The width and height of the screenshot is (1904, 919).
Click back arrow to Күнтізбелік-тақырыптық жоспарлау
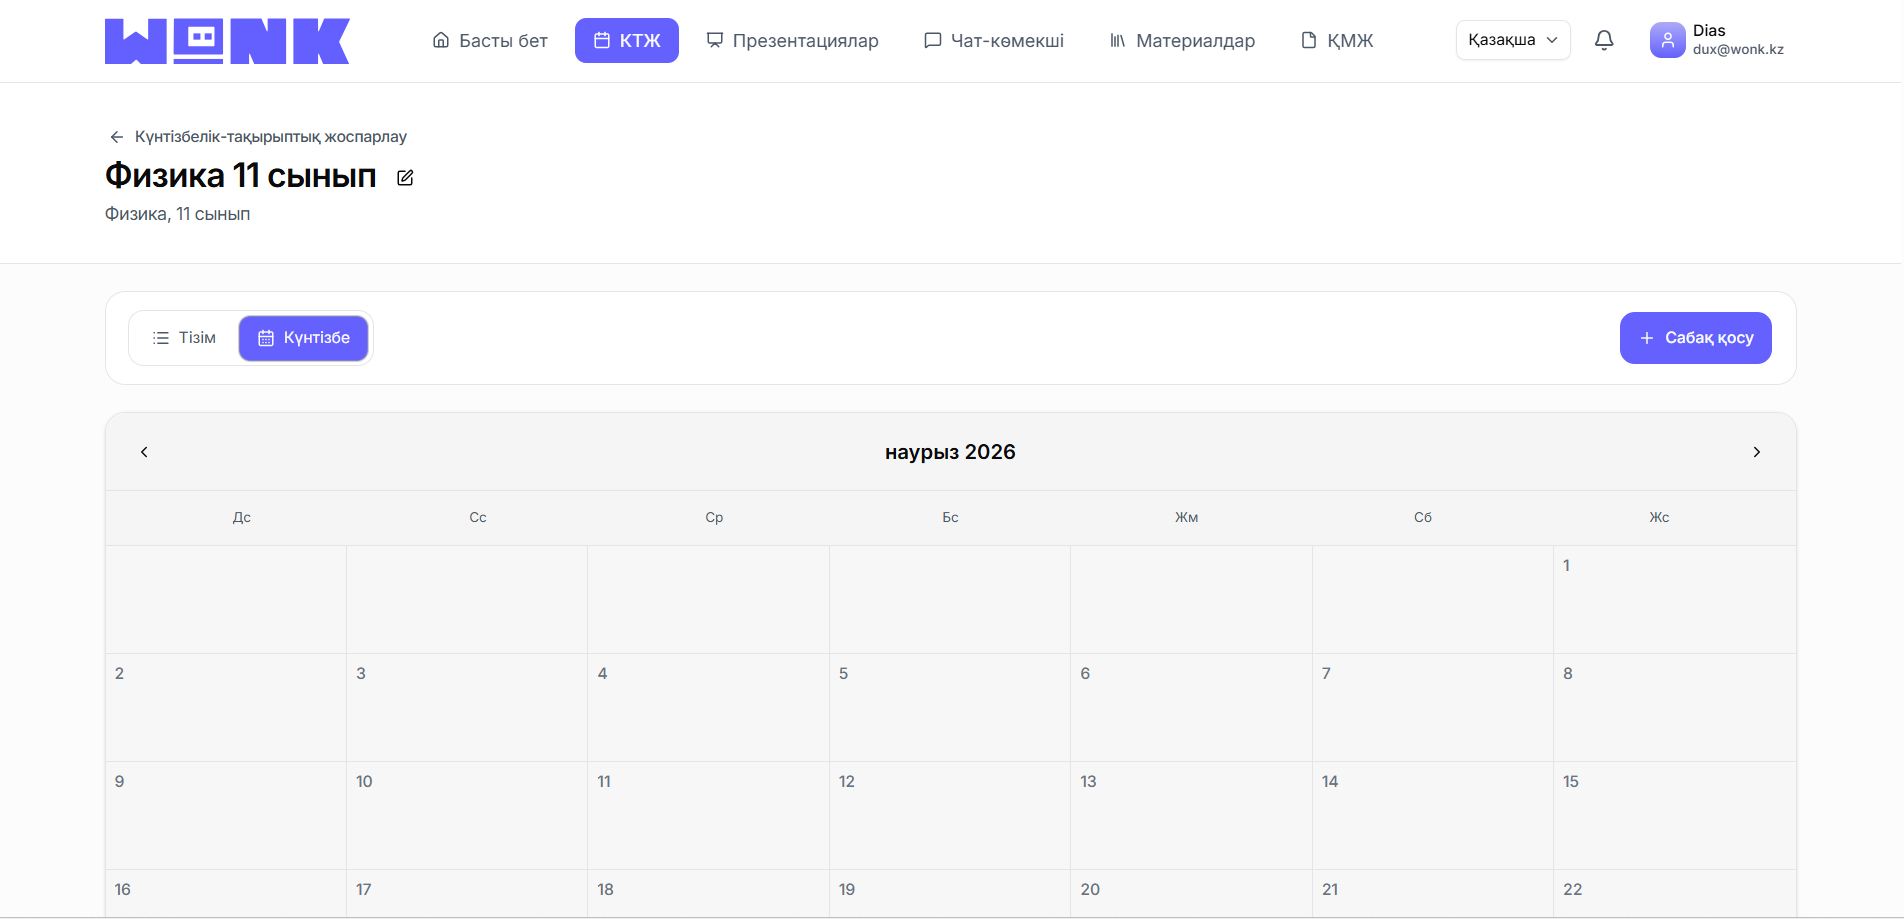click(117, 137)
